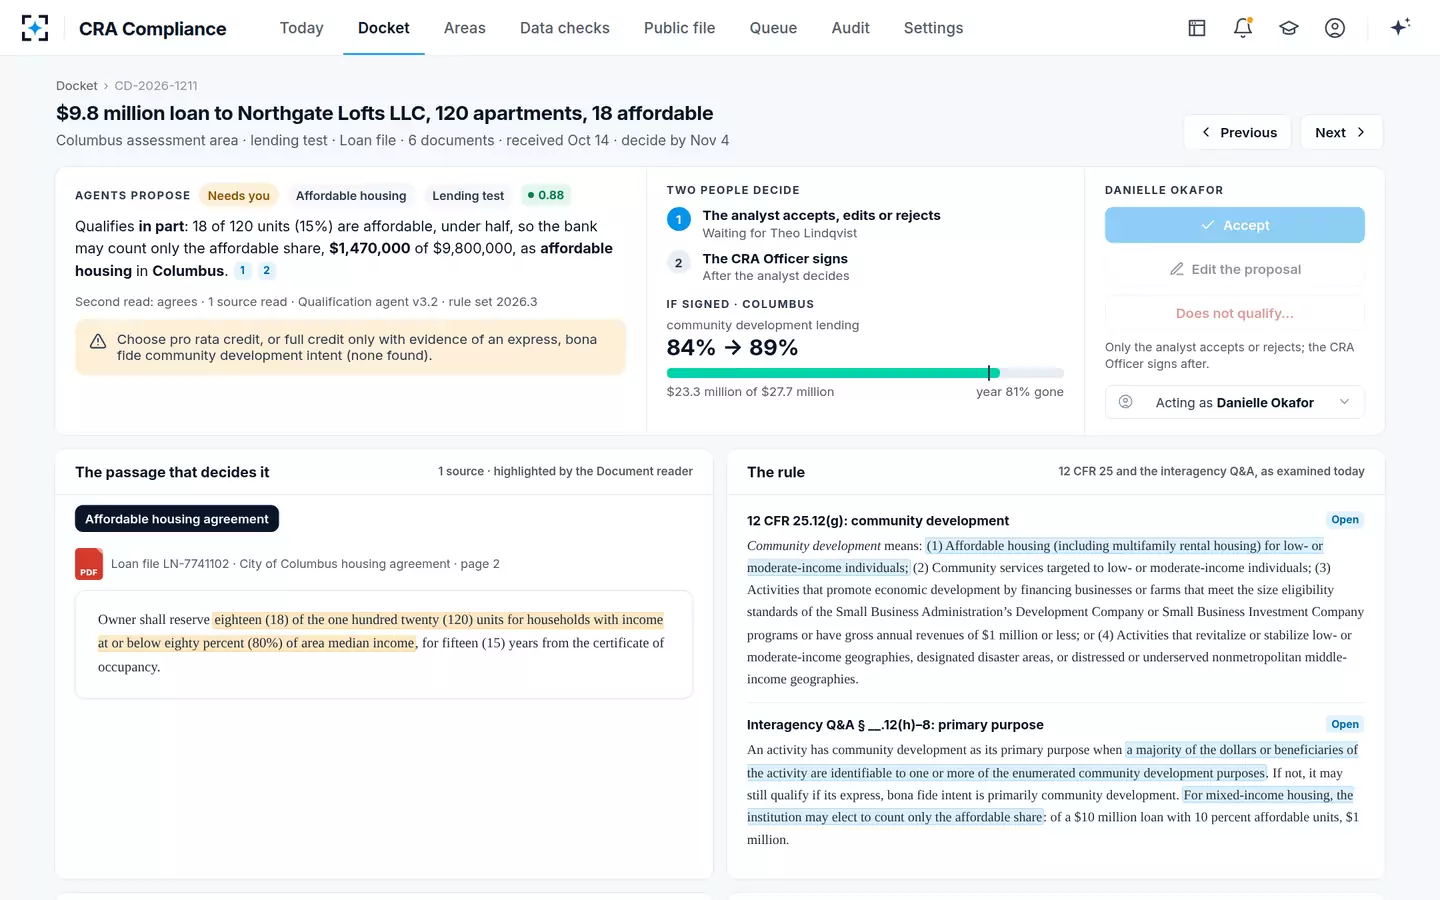Click the highlighted eighteen units passage
The height and width of the screenshot is (900, 1440).
coord(381,631)
